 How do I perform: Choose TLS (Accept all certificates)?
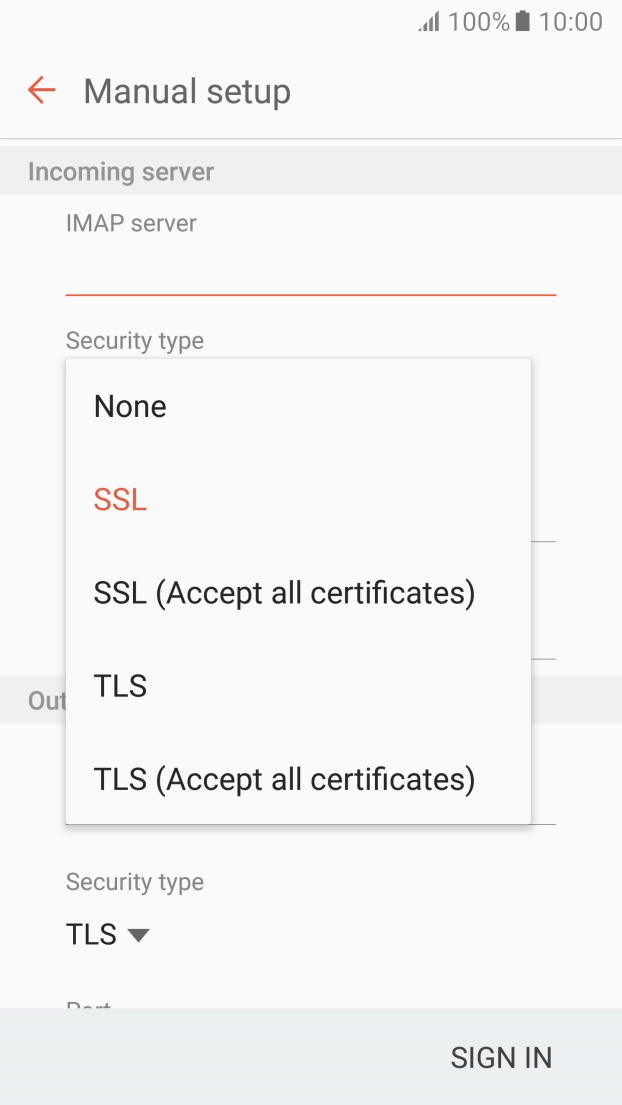click(x=283, y=779)
